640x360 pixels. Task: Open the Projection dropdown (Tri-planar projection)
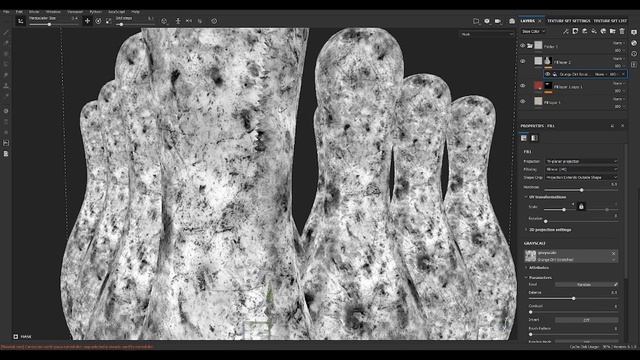(x=581, y=161)
